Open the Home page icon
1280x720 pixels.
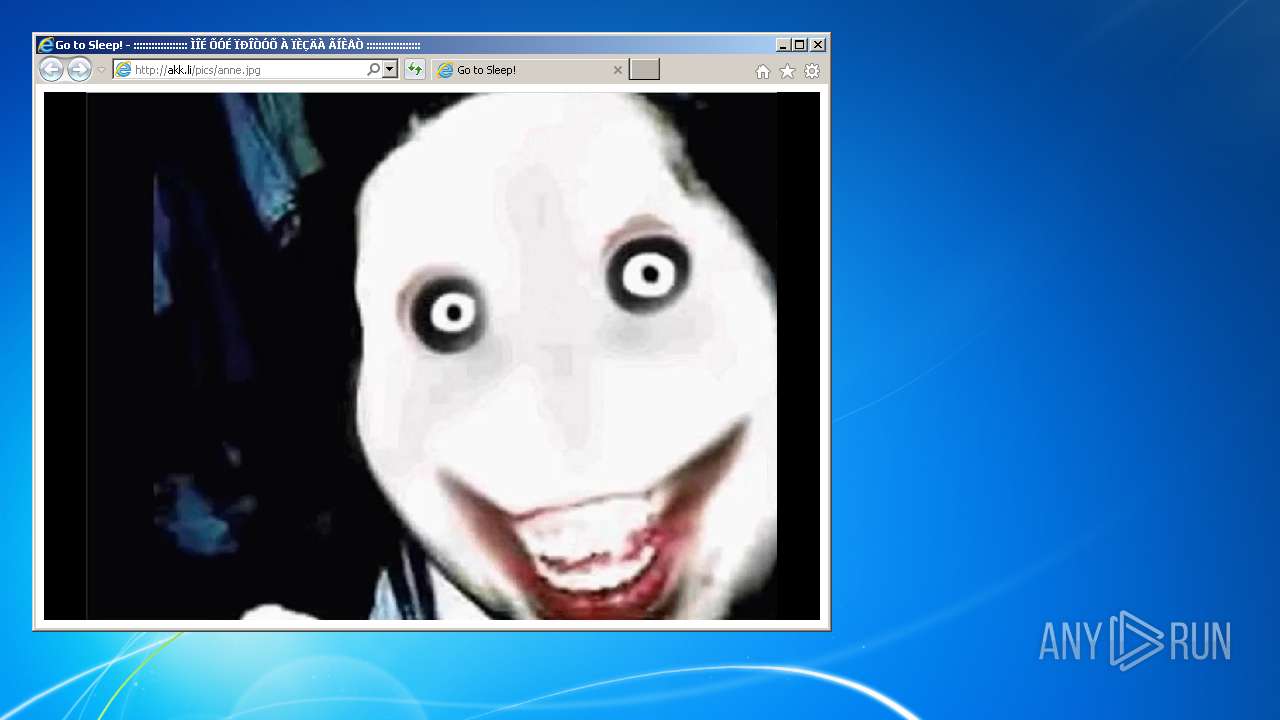coord(763,71)
